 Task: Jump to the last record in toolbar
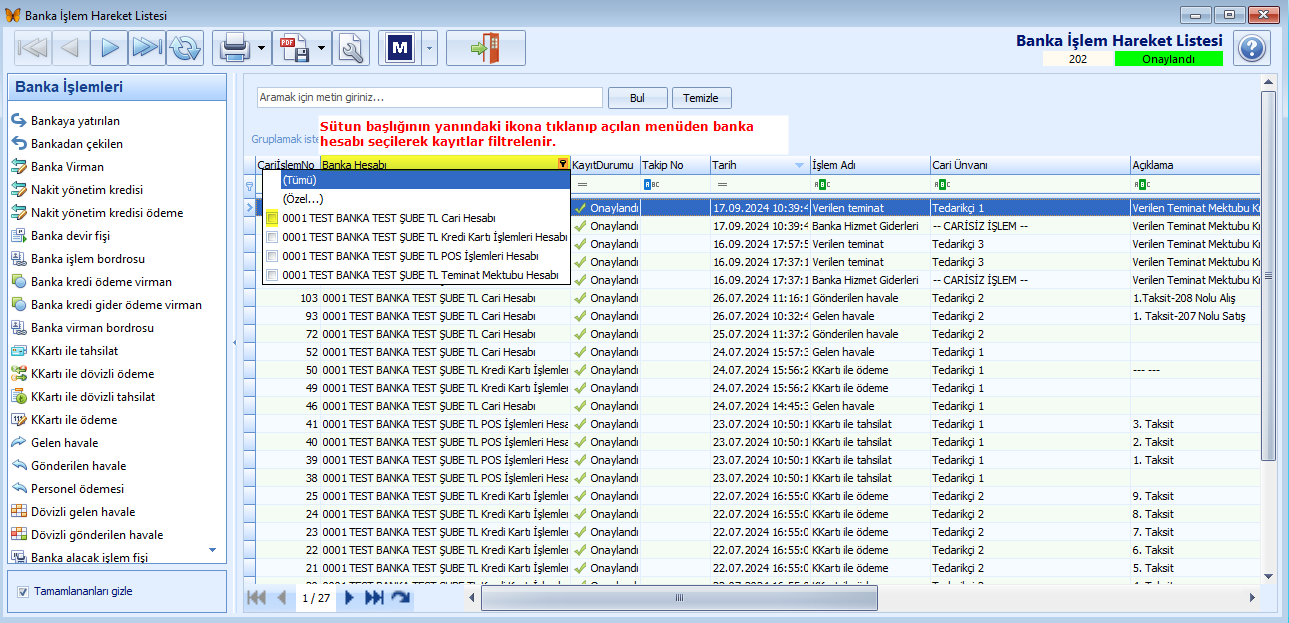147,47
